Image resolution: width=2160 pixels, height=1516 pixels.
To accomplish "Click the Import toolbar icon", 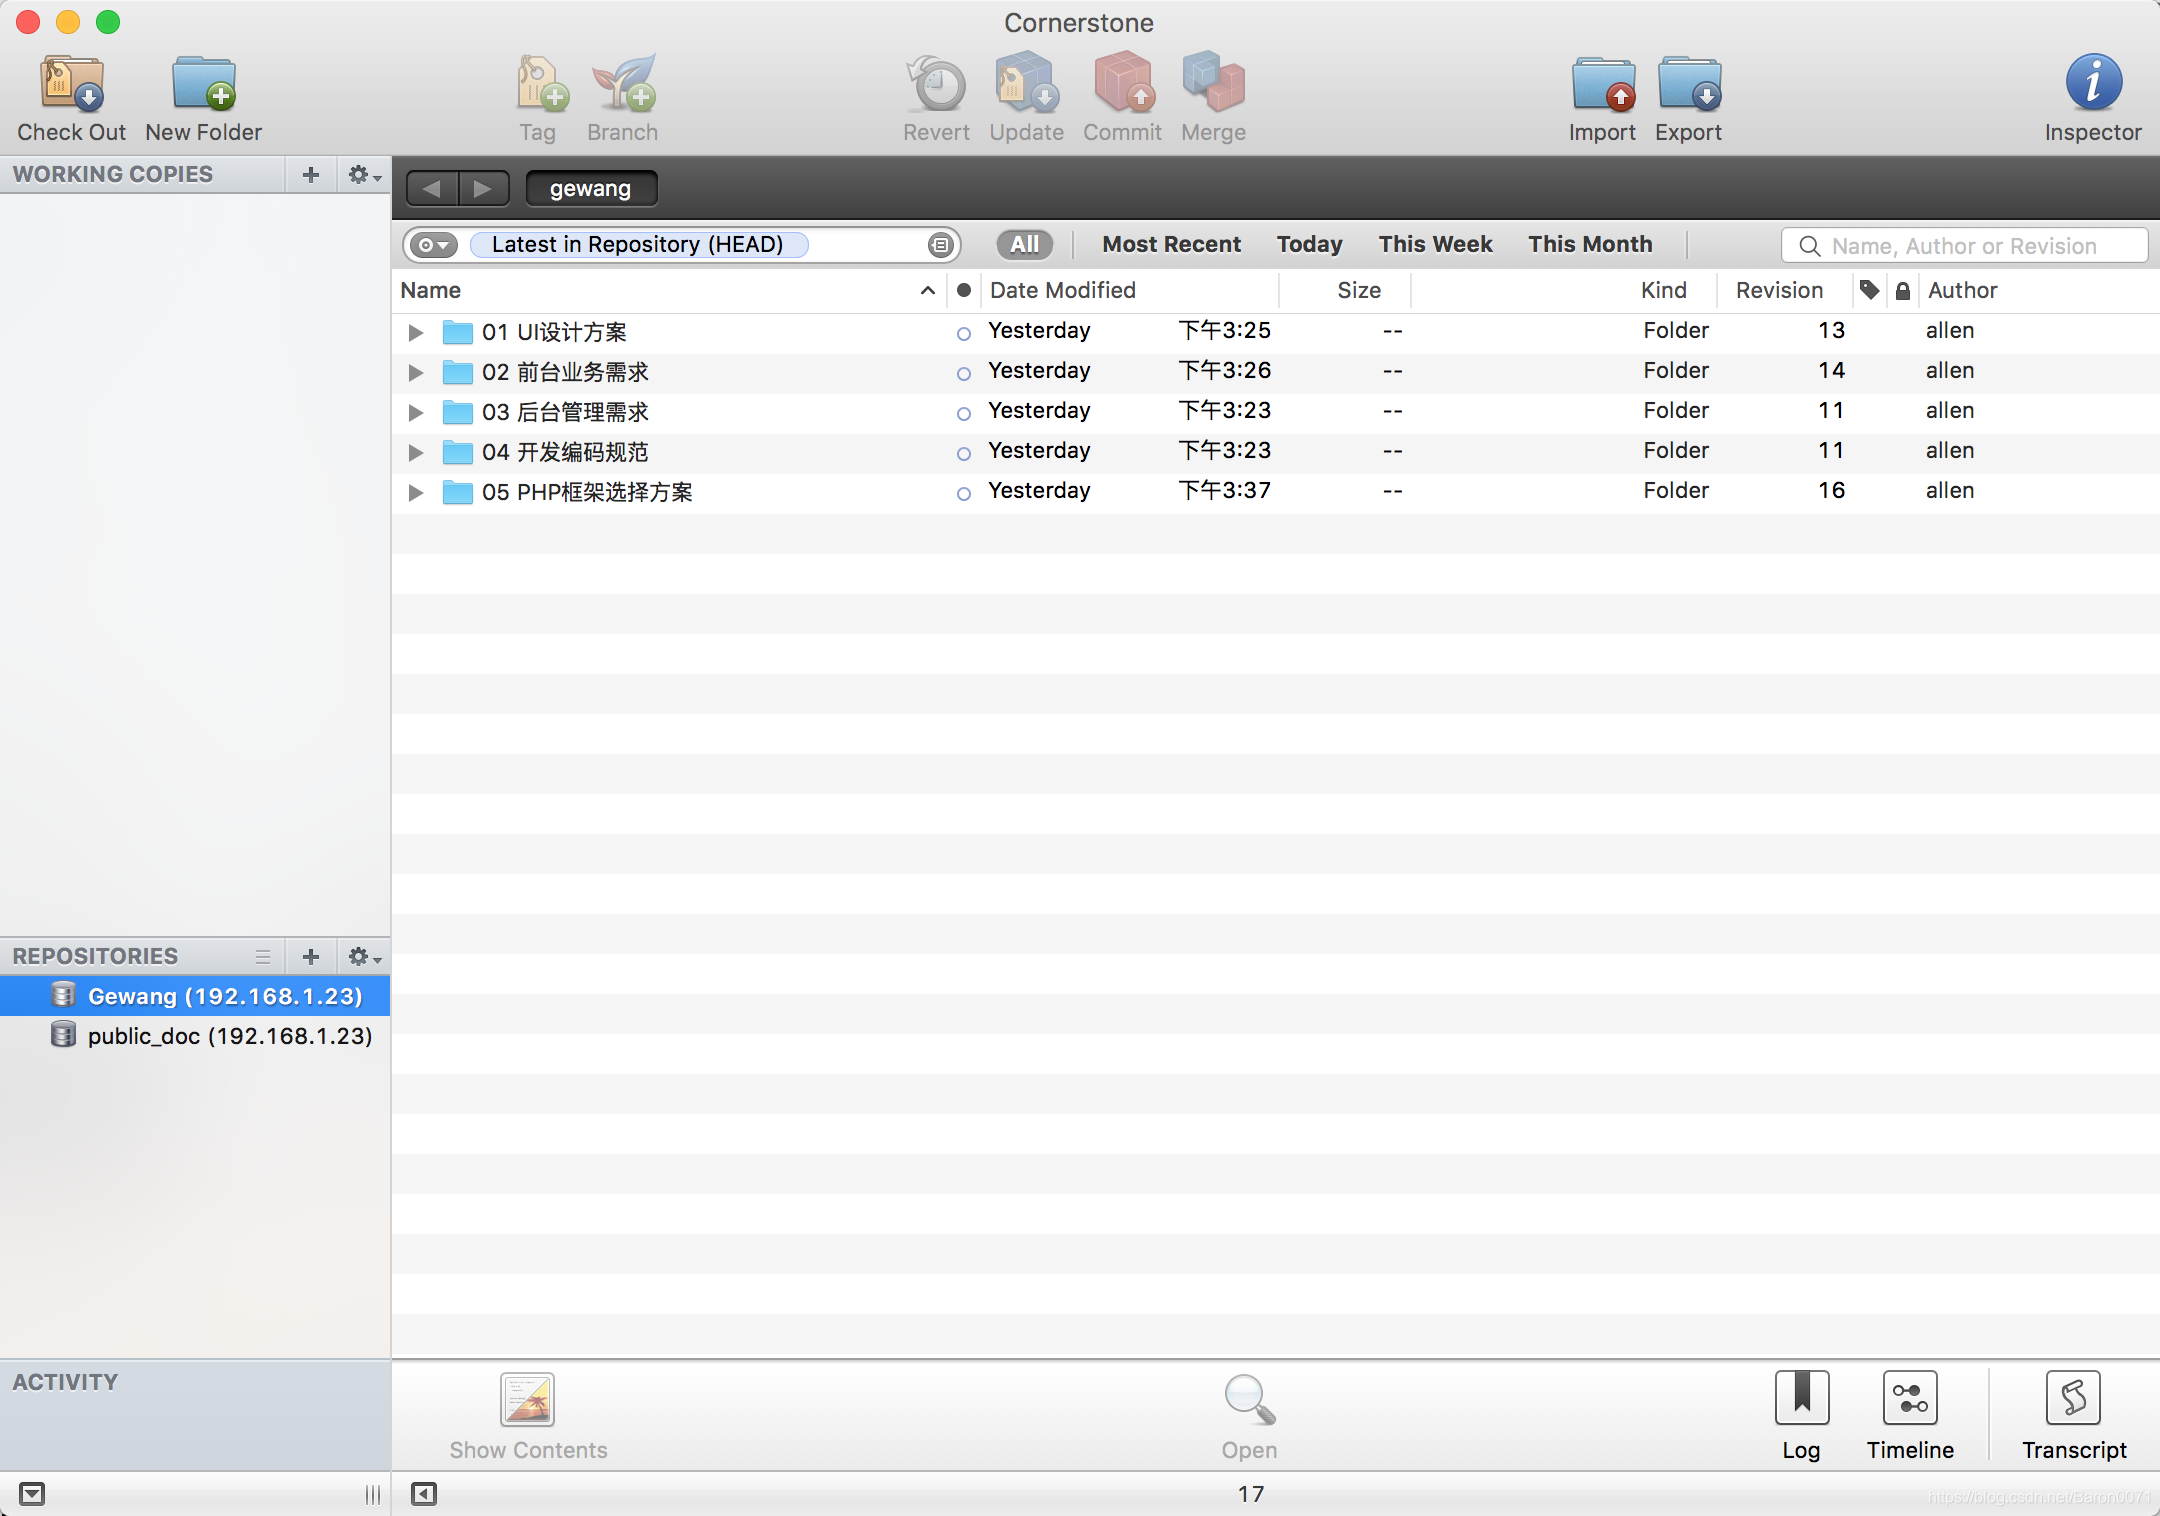I will tap(1603, 84).
